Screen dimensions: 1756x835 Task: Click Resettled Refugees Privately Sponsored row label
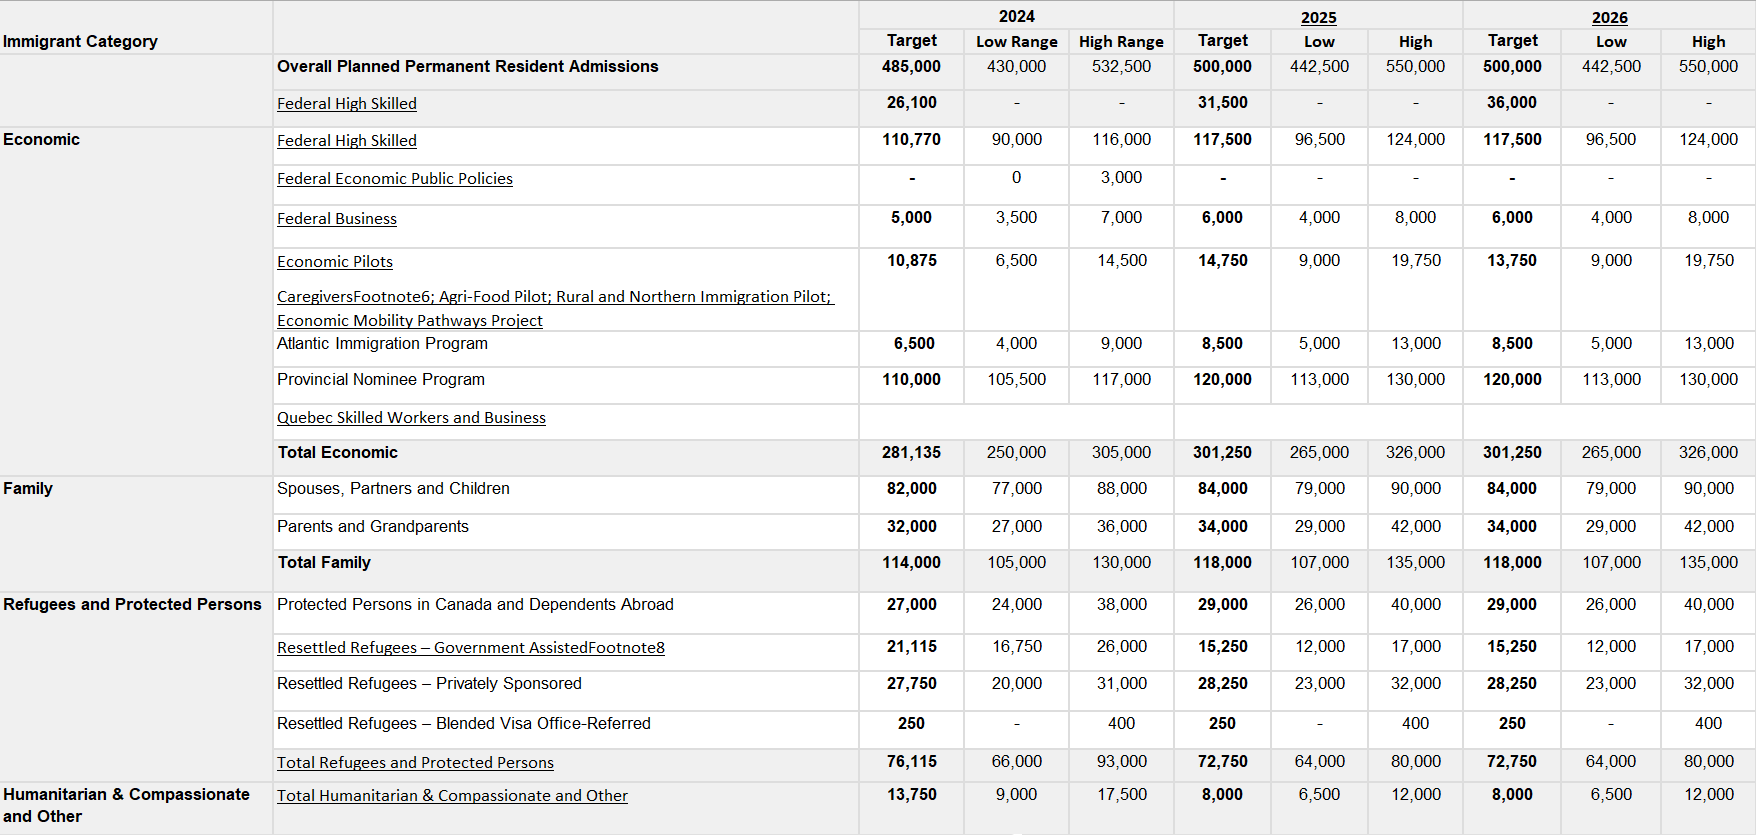429,684
